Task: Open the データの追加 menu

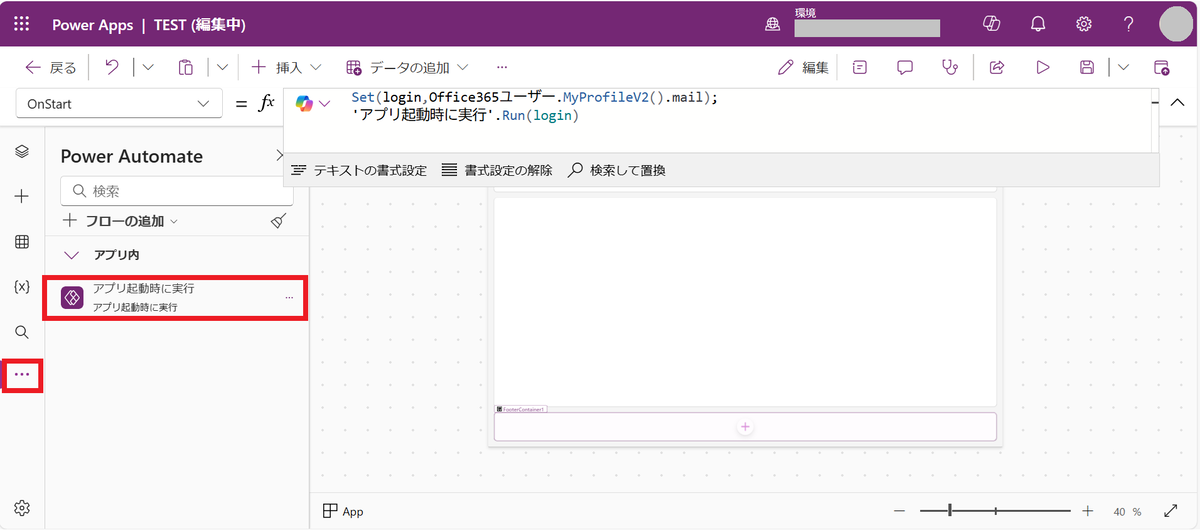Action: click(407, 67)
